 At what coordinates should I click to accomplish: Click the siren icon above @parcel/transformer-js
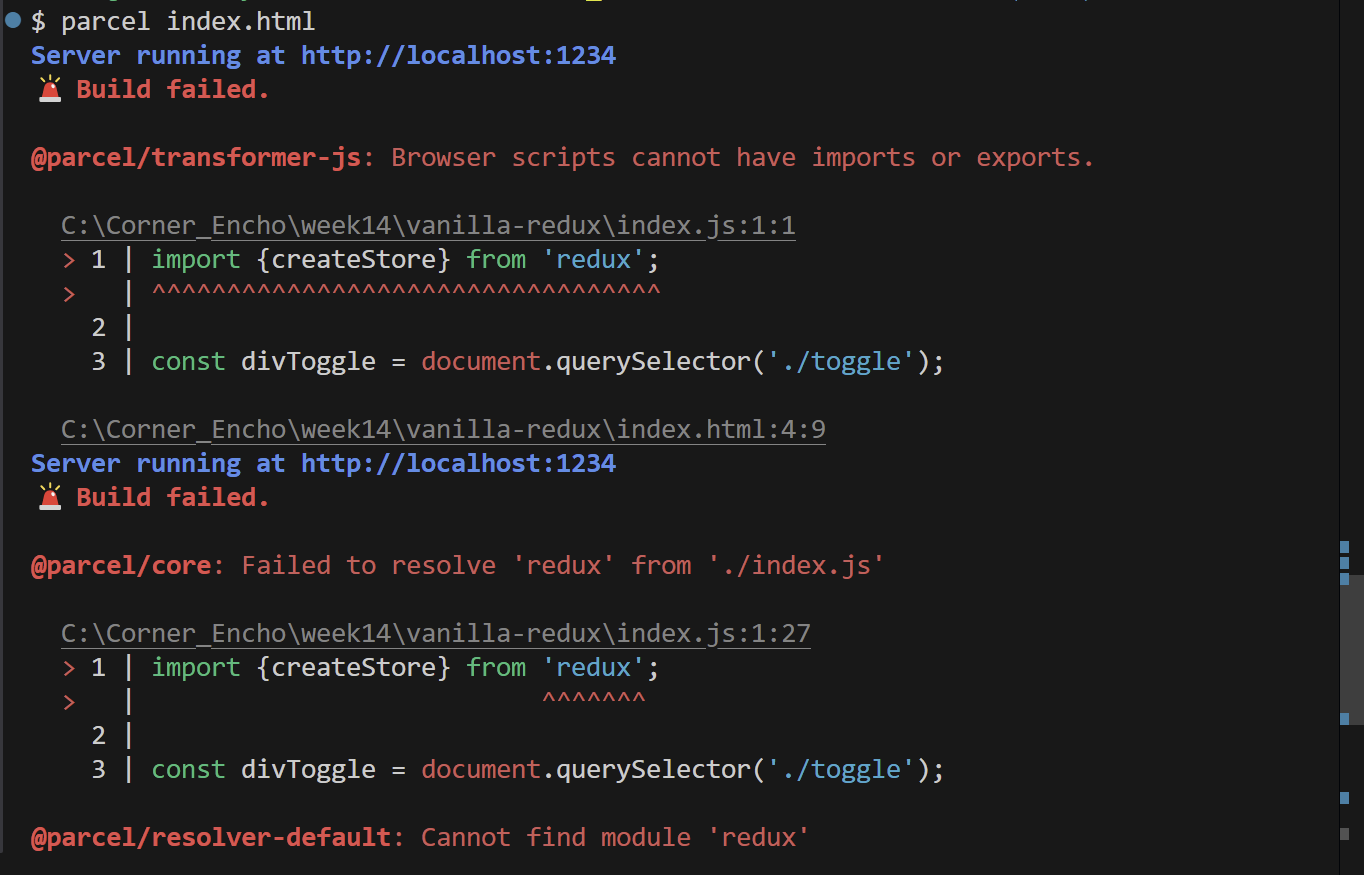click(x=49, y=88)
